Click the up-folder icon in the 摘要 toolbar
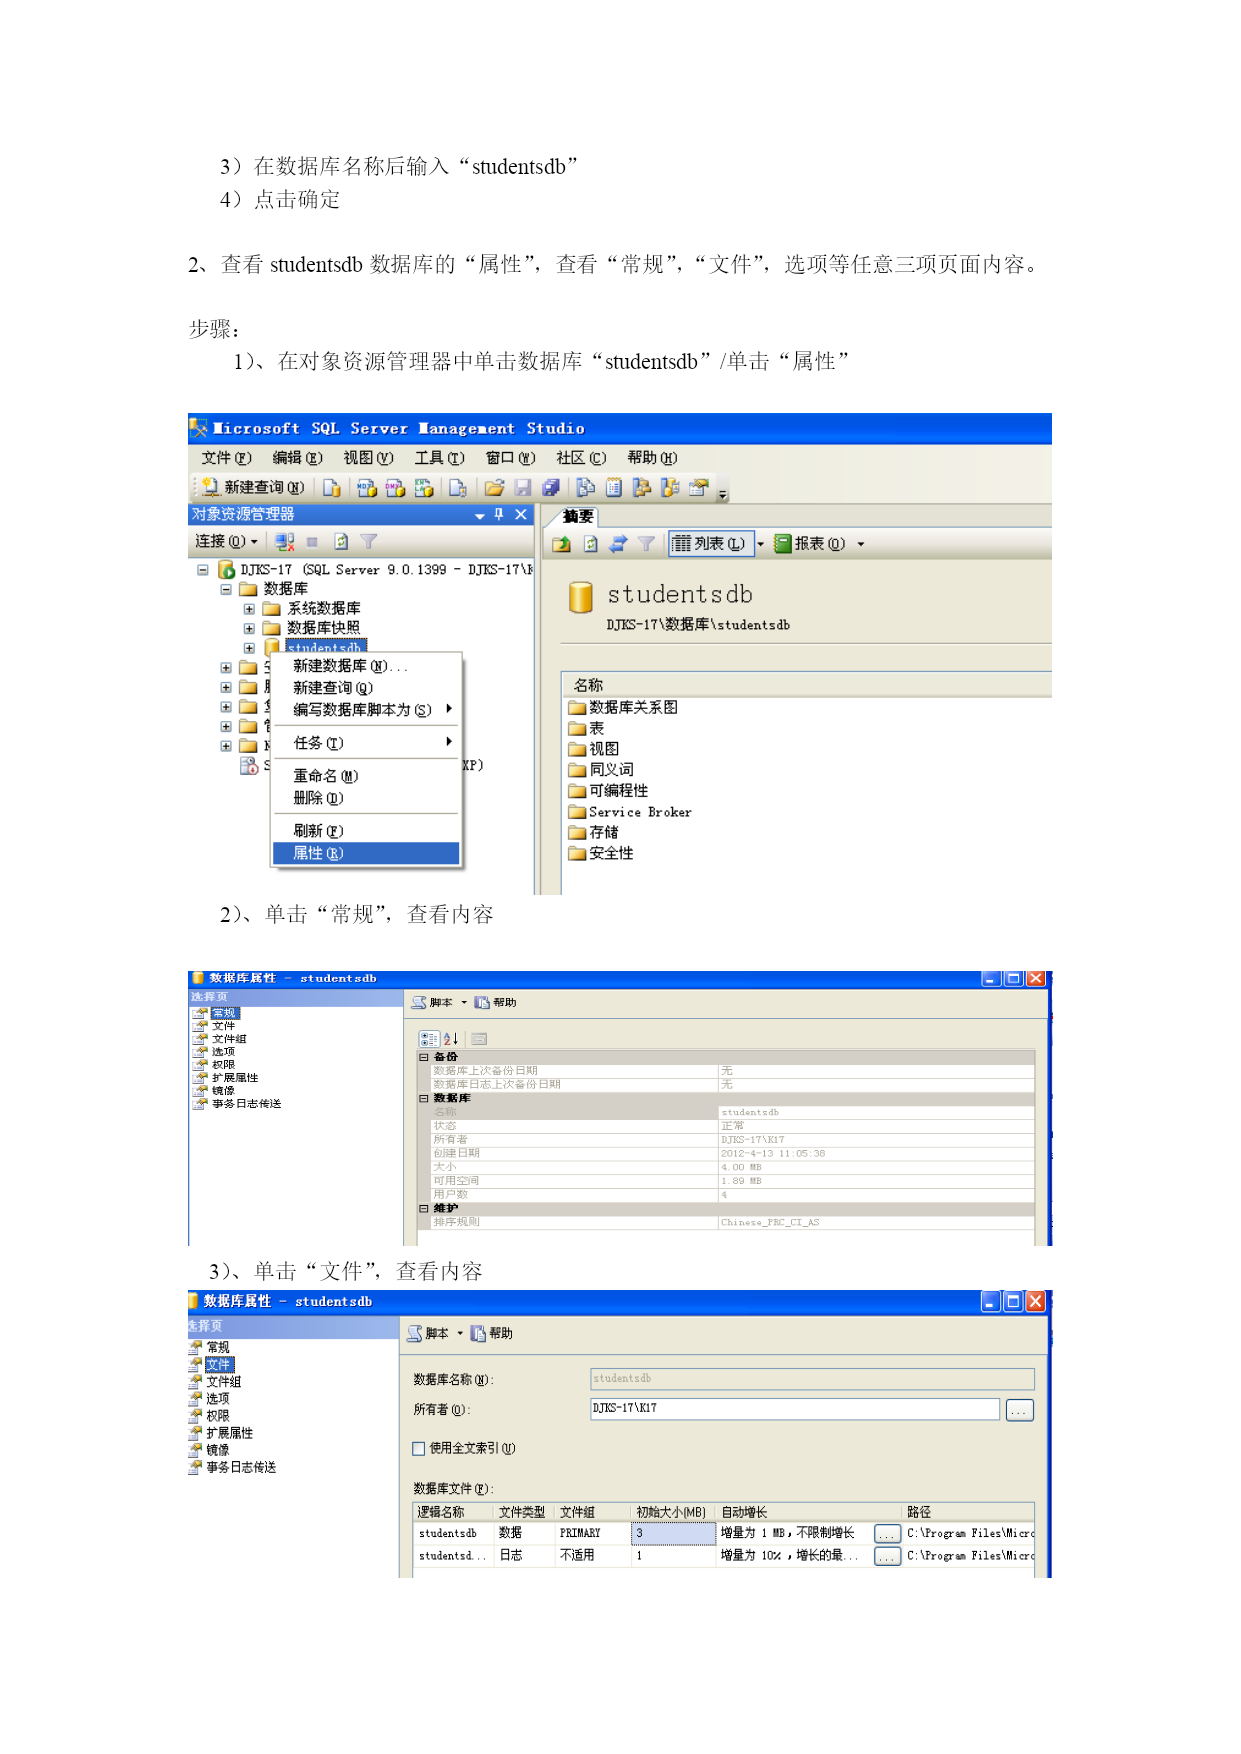Viewport: 1241px width, 1754px height. coord(561,544)
